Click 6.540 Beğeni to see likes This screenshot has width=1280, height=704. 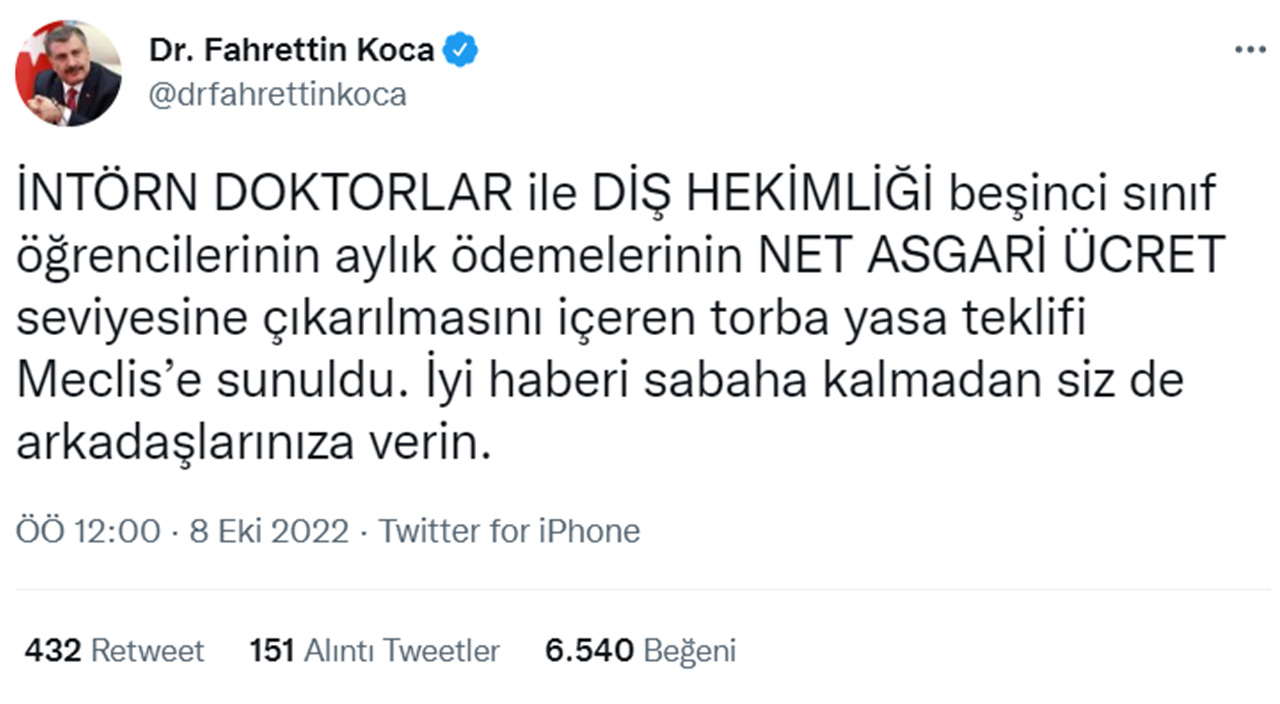tap(640, 650)
